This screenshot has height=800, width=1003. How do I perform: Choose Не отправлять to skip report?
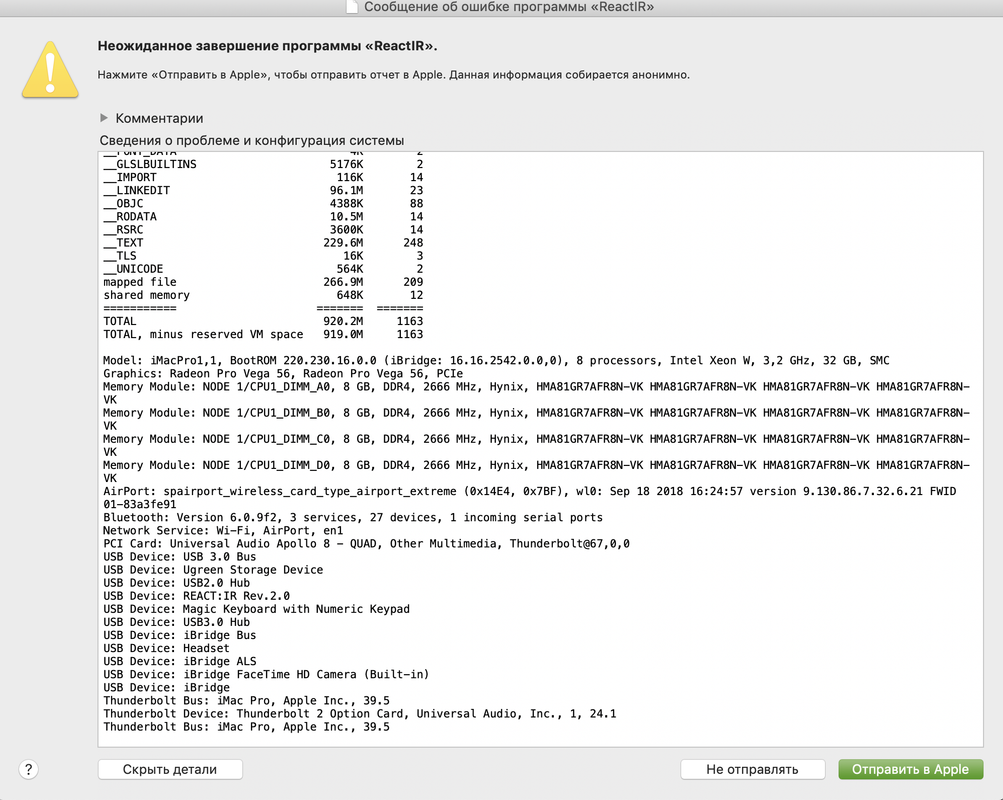pyautogui.click(x=752, y=769)
